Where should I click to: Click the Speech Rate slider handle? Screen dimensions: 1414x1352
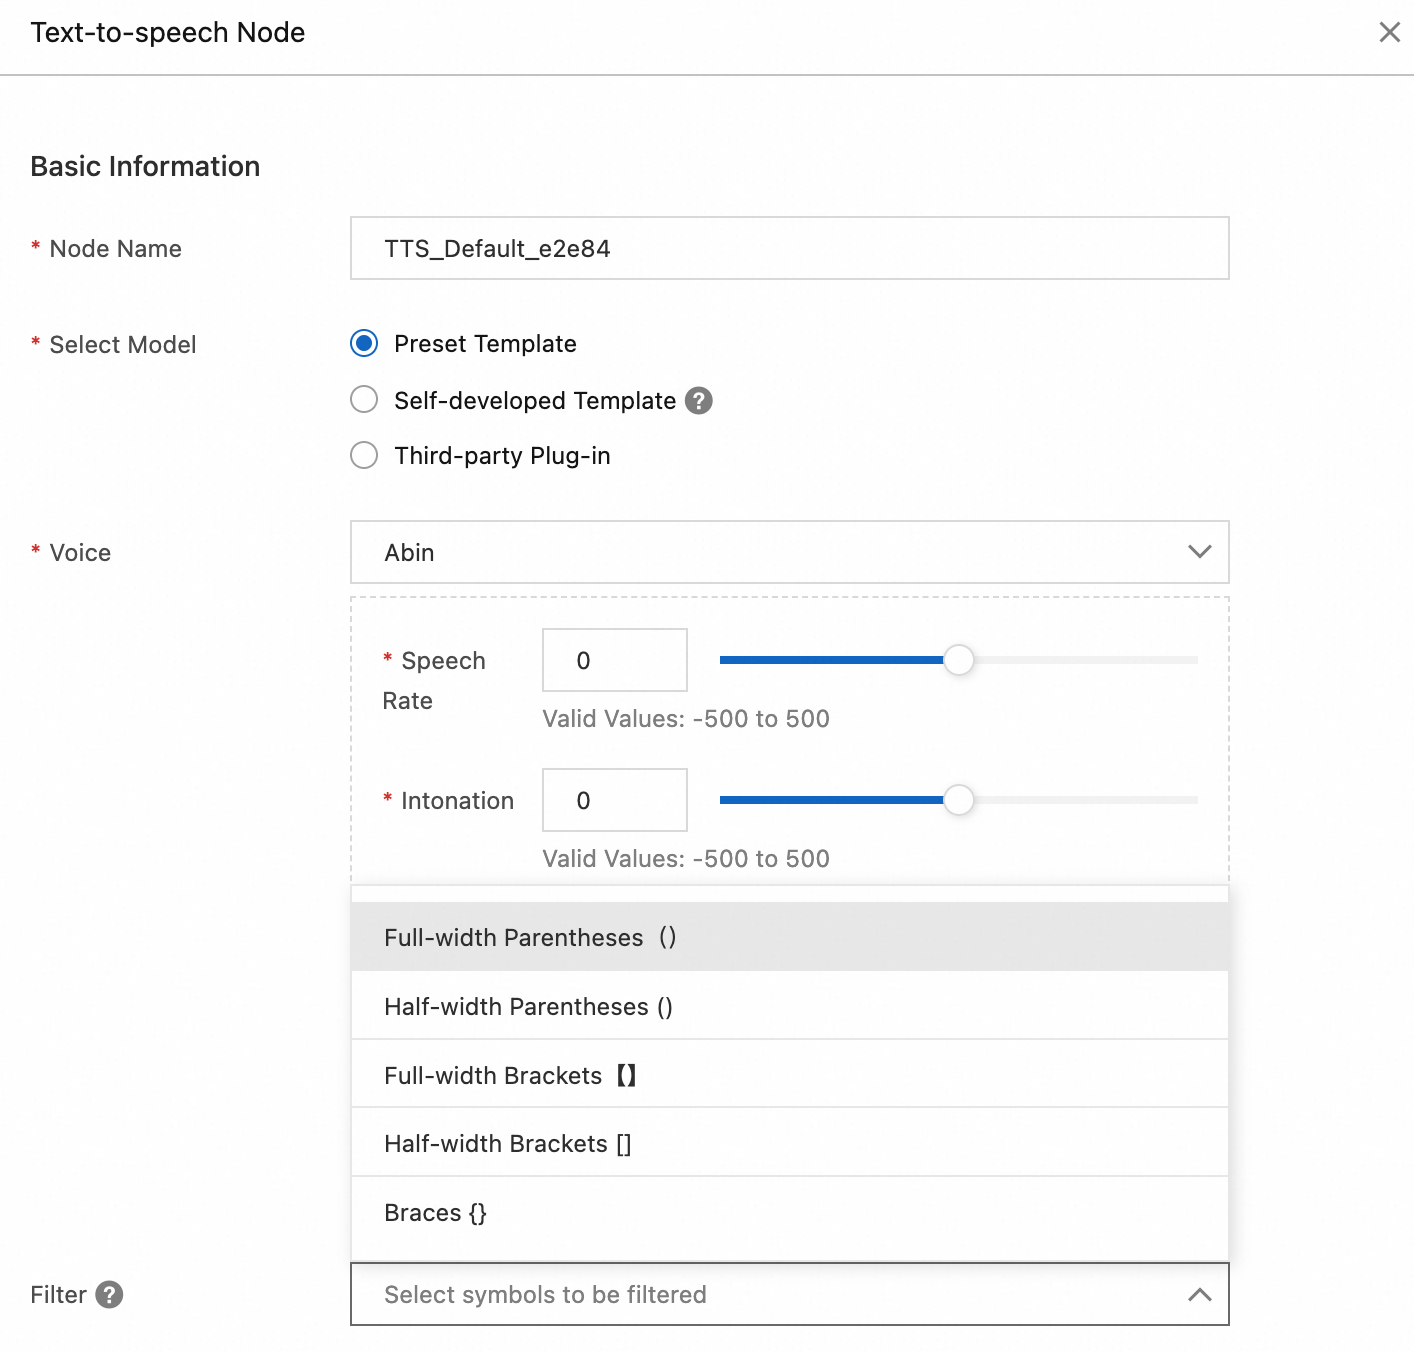958,660
